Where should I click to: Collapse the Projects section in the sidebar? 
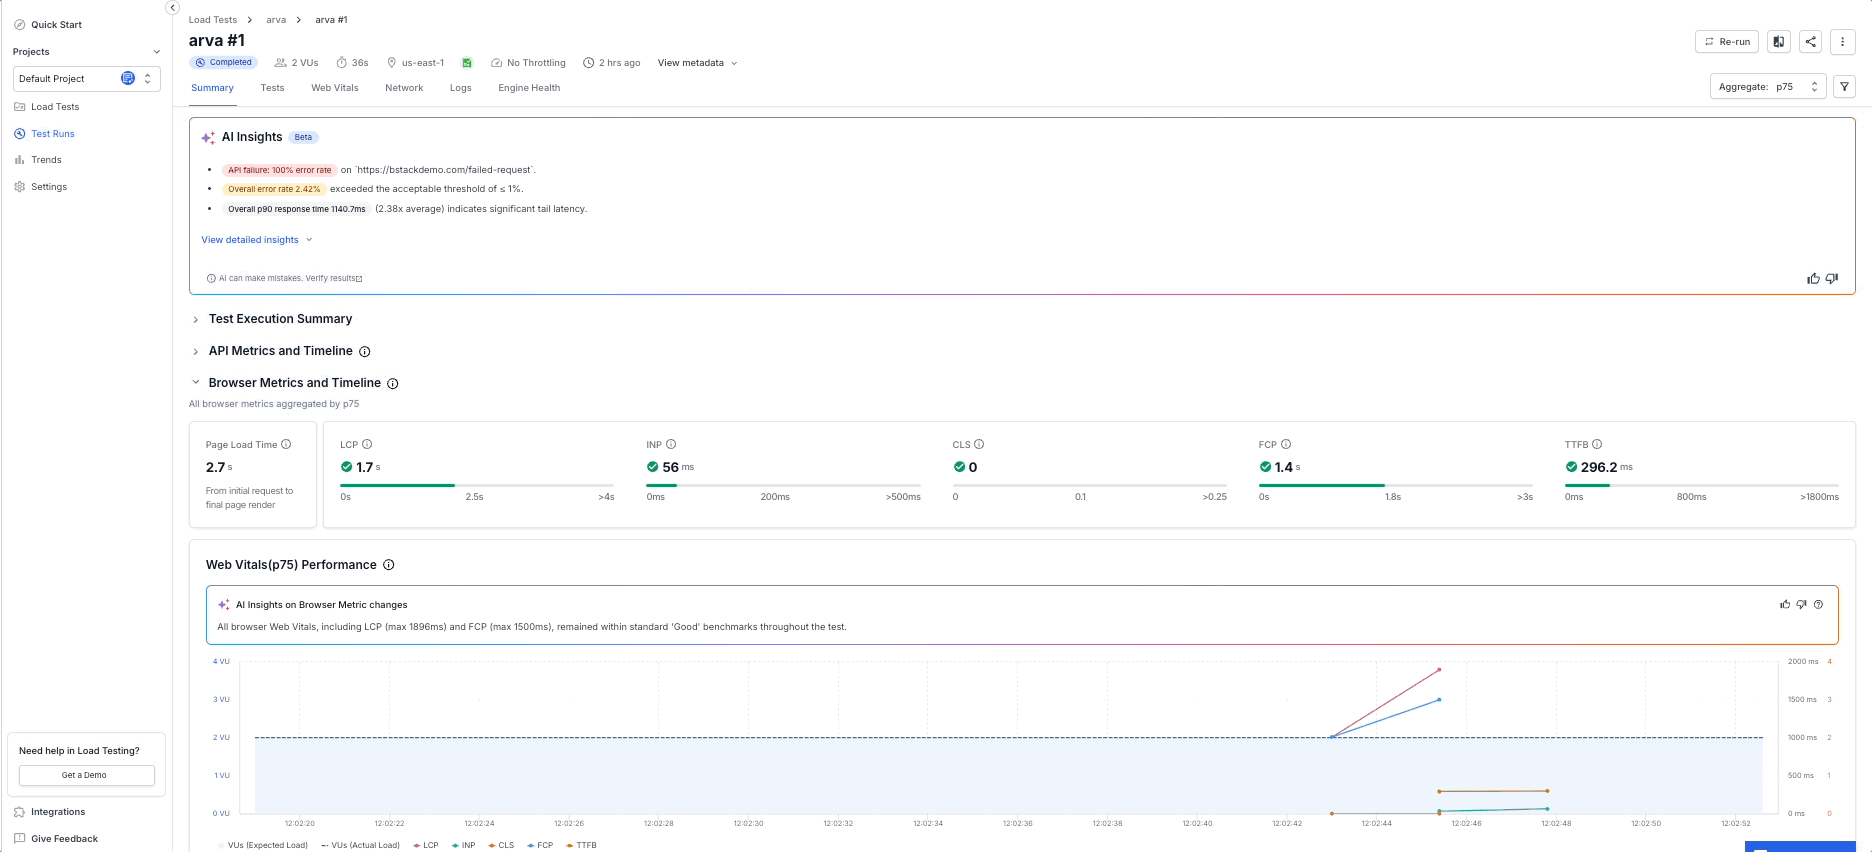(157, 52)
